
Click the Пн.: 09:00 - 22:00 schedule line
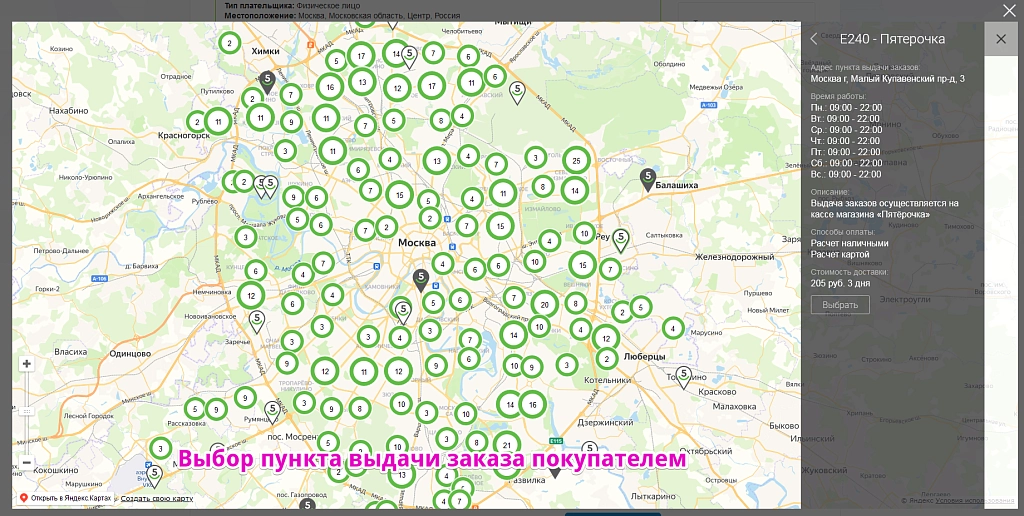[x=846, y=108]
